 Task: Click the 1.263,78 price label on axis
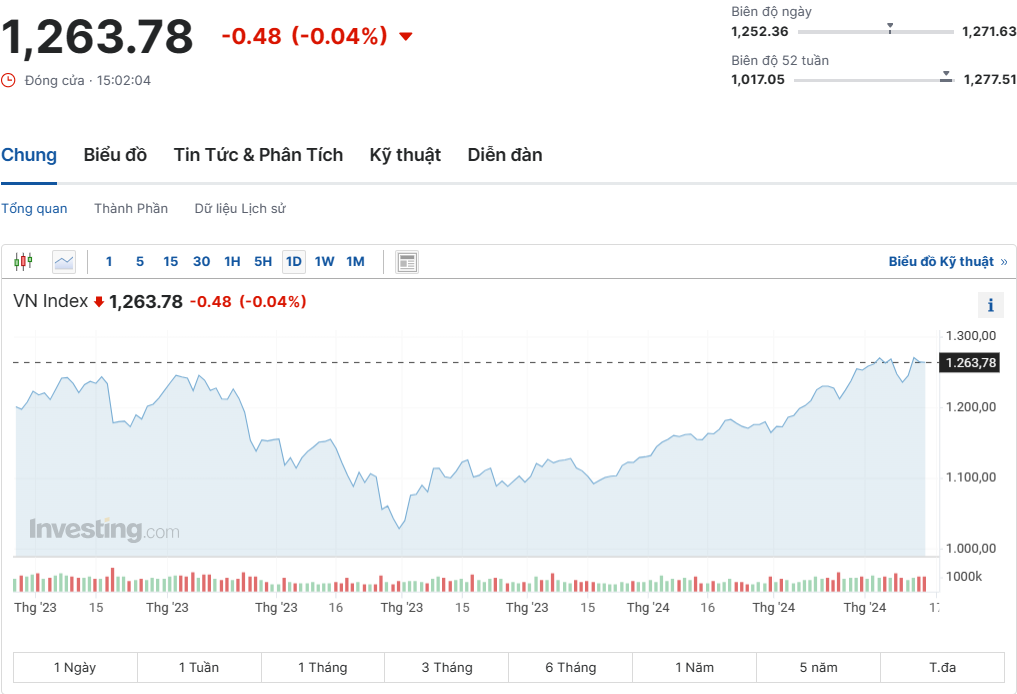coord(969,363)
